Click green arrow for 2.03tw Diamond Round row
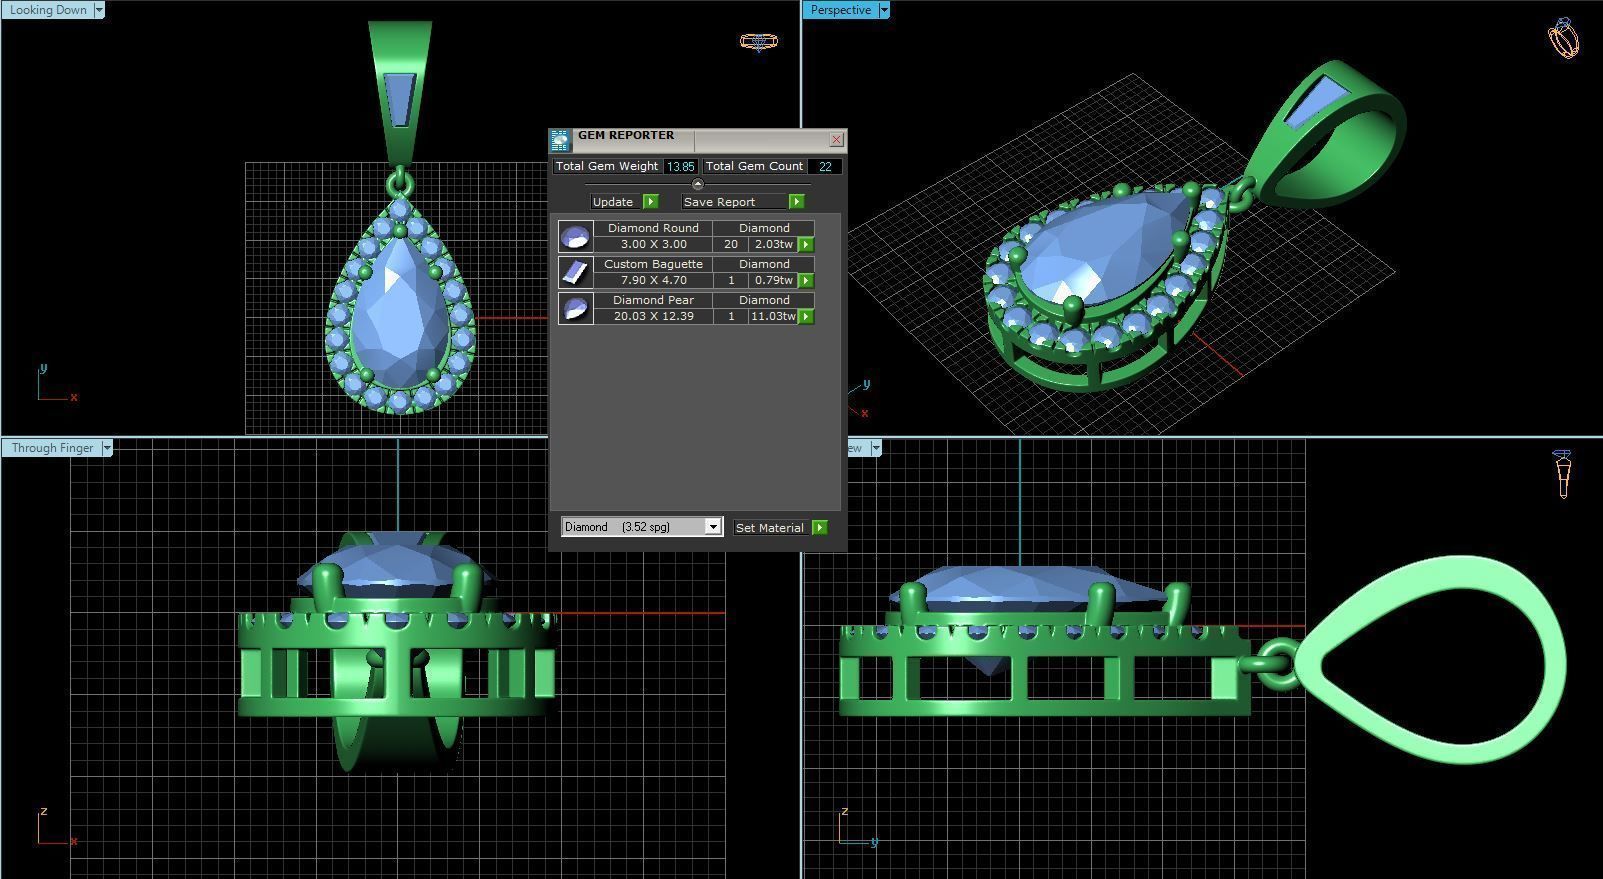Viewport: 1603px width, 879px height. tap(806, 245)
